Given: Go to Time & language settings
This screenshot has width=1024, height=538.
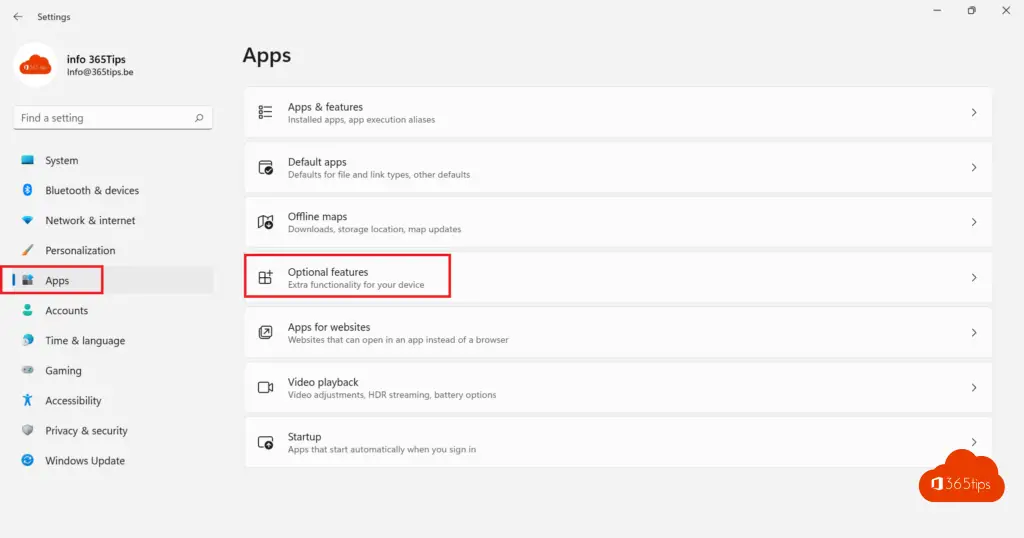Looking at the screenshot, I should click(85, 341).
